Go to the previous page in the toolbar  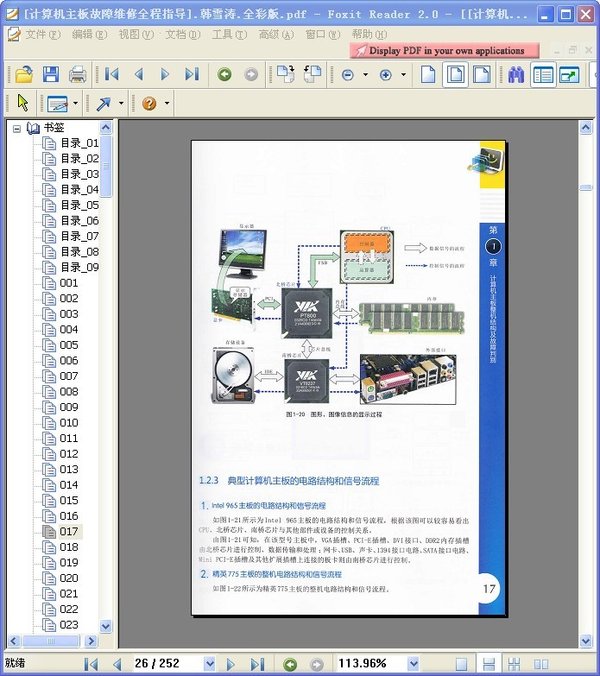(x=139, y=74)
